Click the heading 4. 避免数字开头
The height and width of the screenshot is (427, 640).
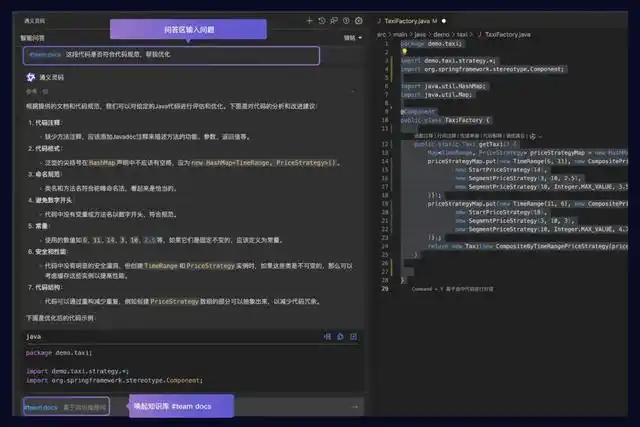pyautogui.click(x=50, y=200)
